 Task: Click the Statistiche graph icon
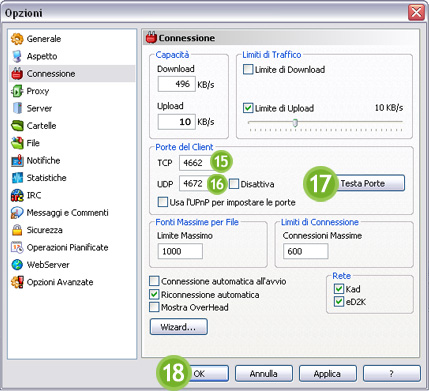[17, 178]
